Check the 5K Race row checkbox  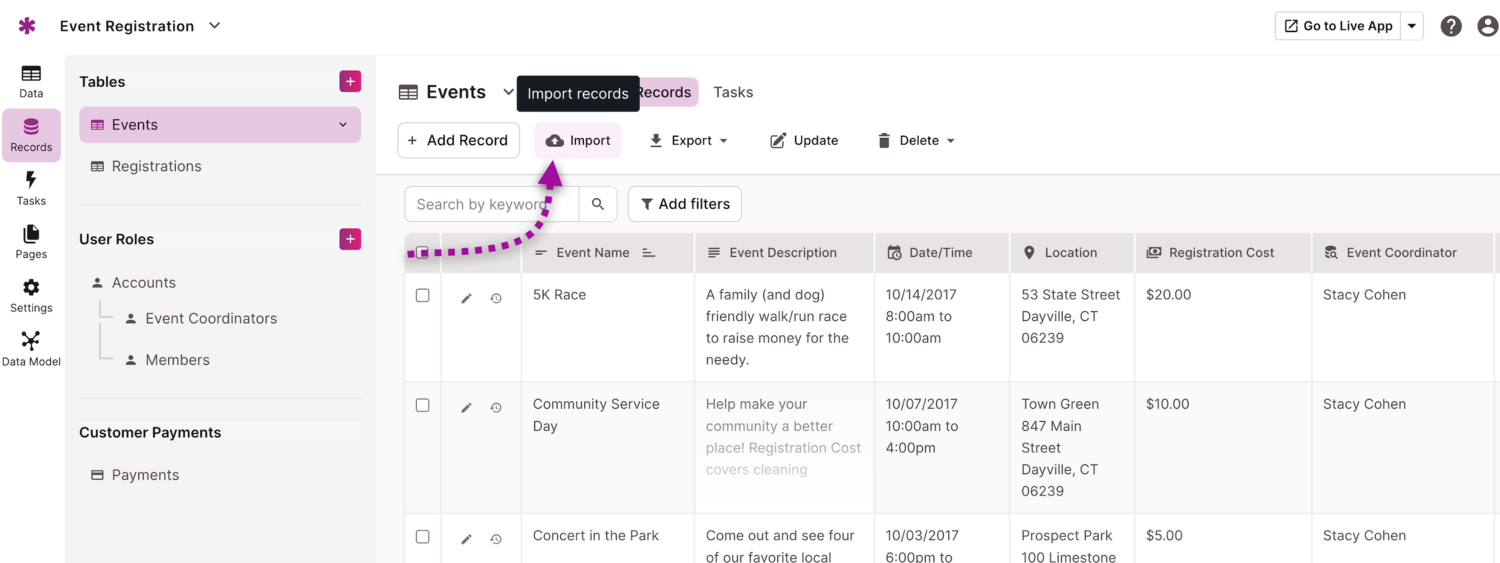pos(423,296)
